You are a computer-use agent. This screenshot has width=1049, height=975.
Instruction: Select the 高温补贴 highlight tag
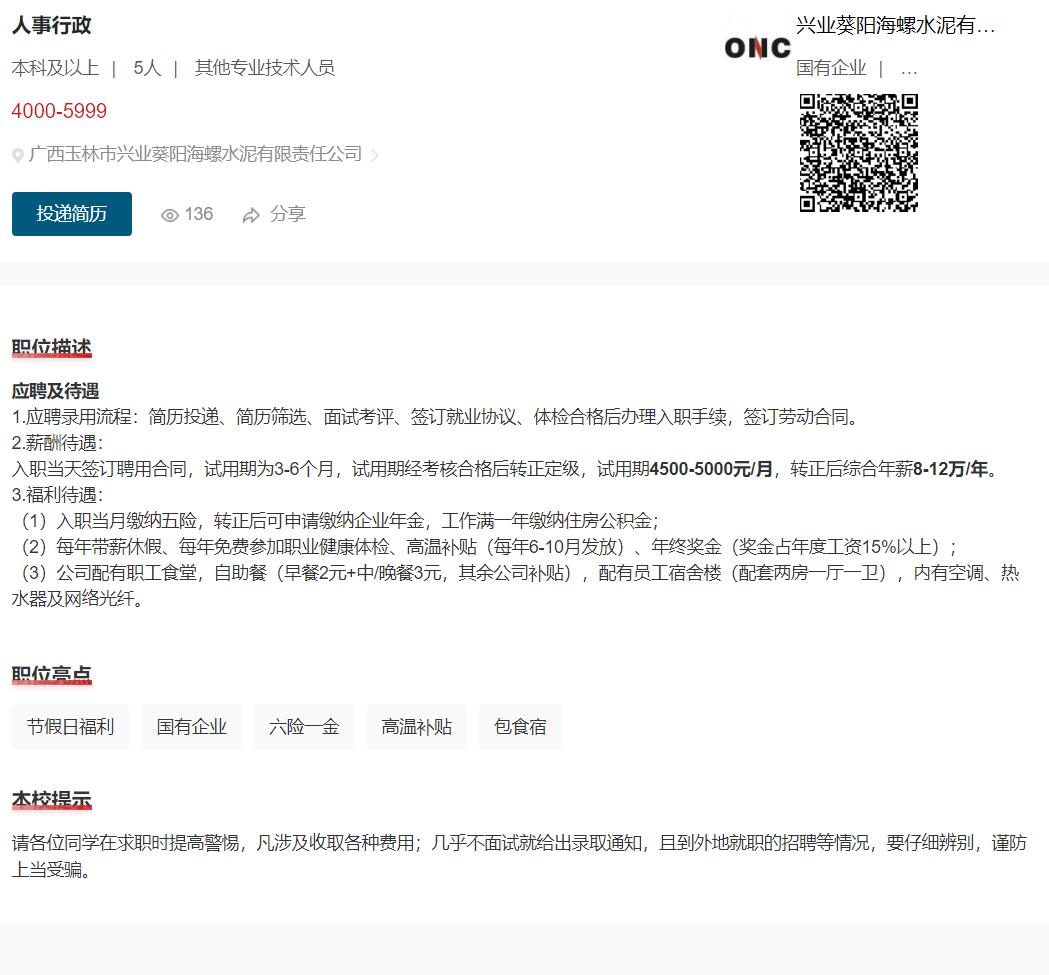pos(417,727)
